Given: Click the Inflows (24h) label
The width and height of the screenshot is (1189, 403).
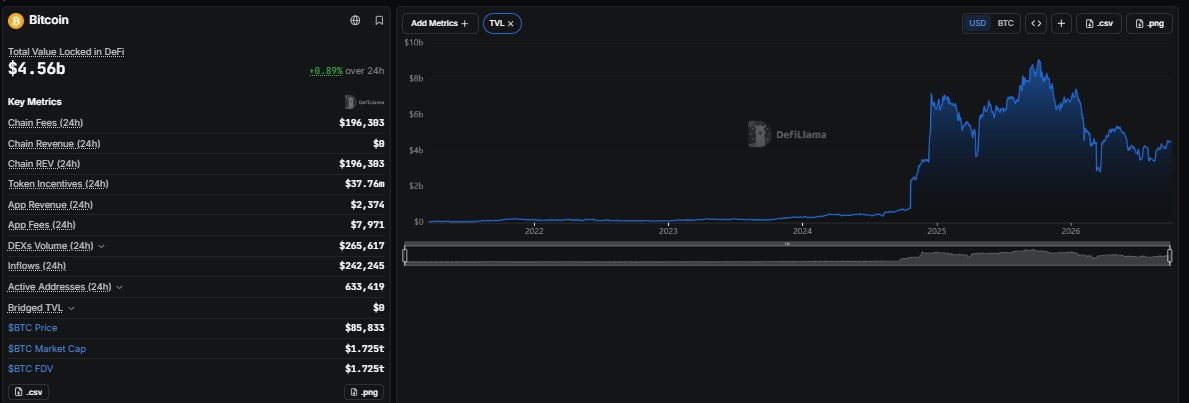Looking at the screenshot, I should coord(37,266).
